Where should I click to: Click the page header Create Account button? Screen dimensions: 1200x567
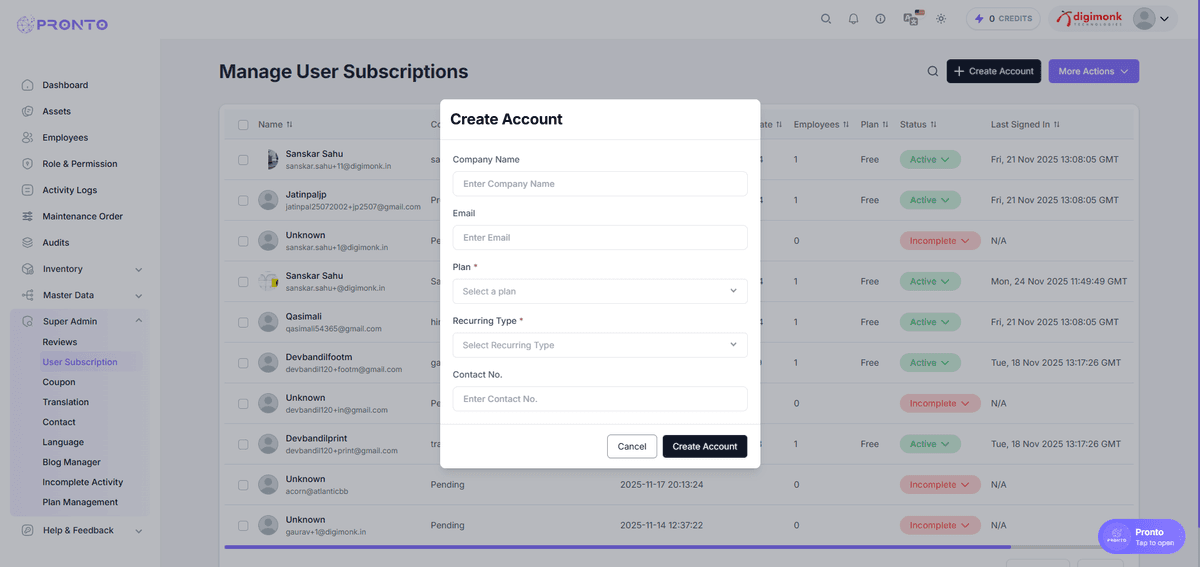(x=994, y=71)
